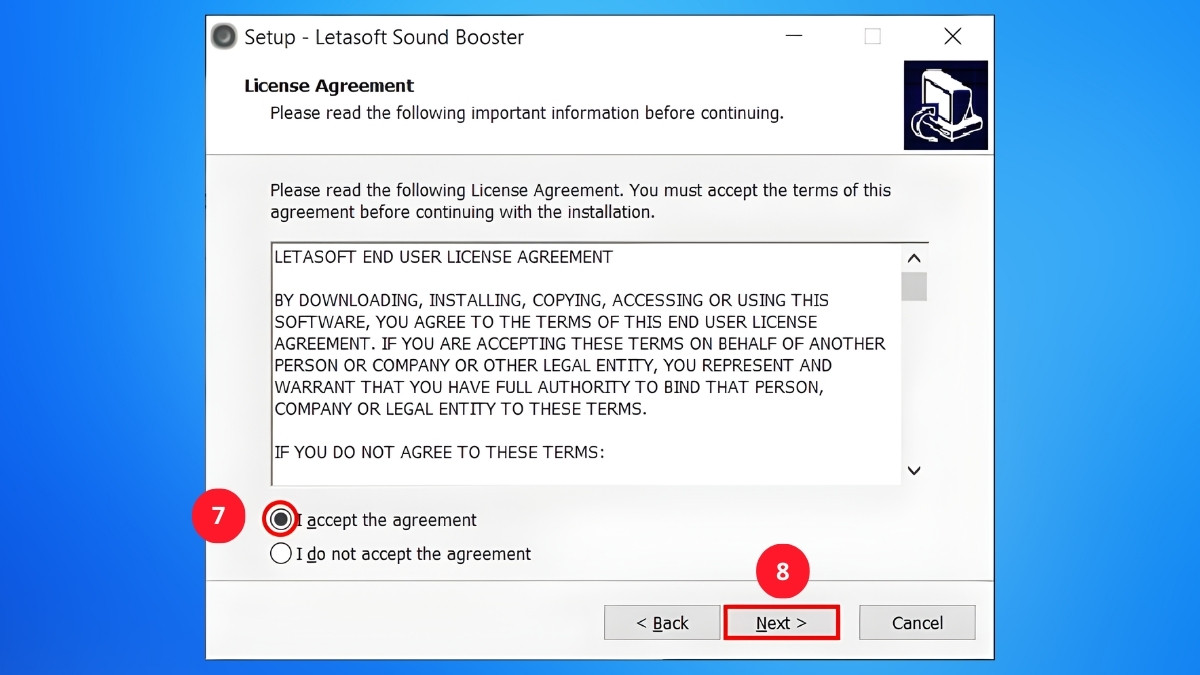The width and height of the screenshot is (1200, 675).
Task: Cancel the Letasoft Sound Booster installation
Action: [916, 622]
